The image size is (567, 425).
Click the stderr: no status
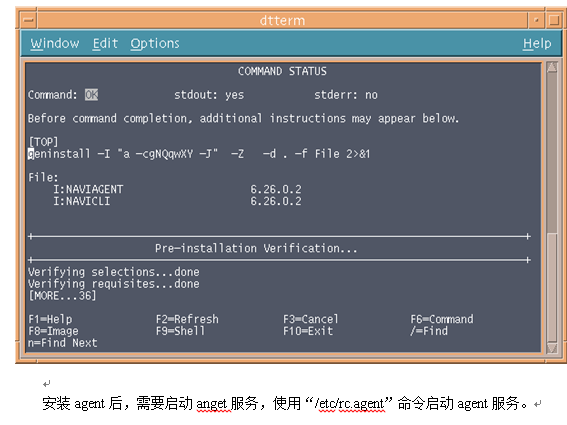coord(346,95)
